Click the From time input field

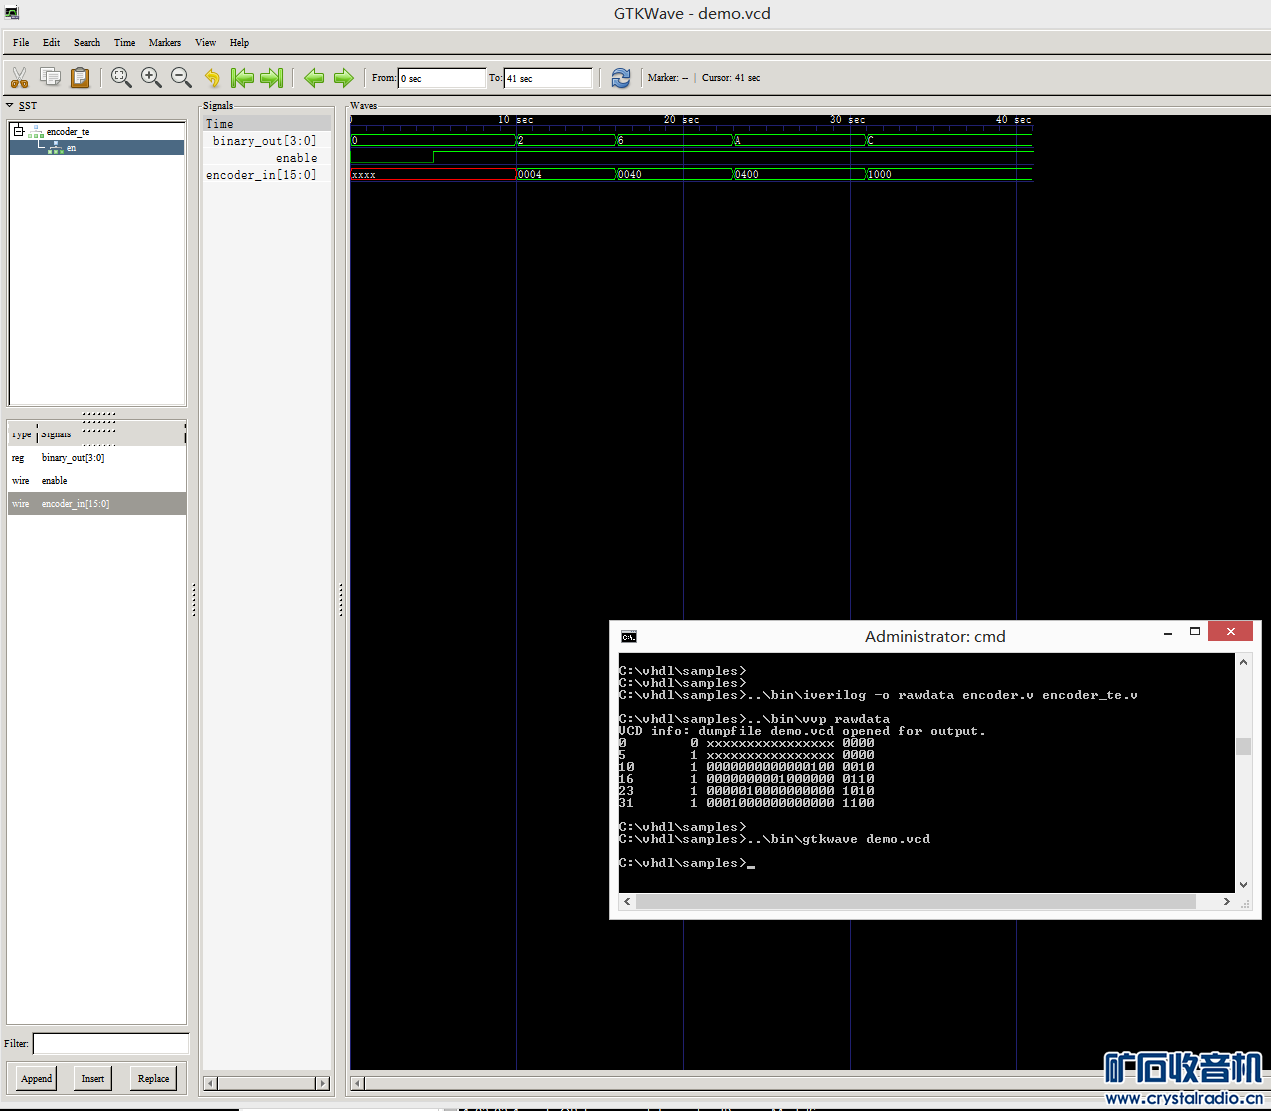click(x=442, y=78)
